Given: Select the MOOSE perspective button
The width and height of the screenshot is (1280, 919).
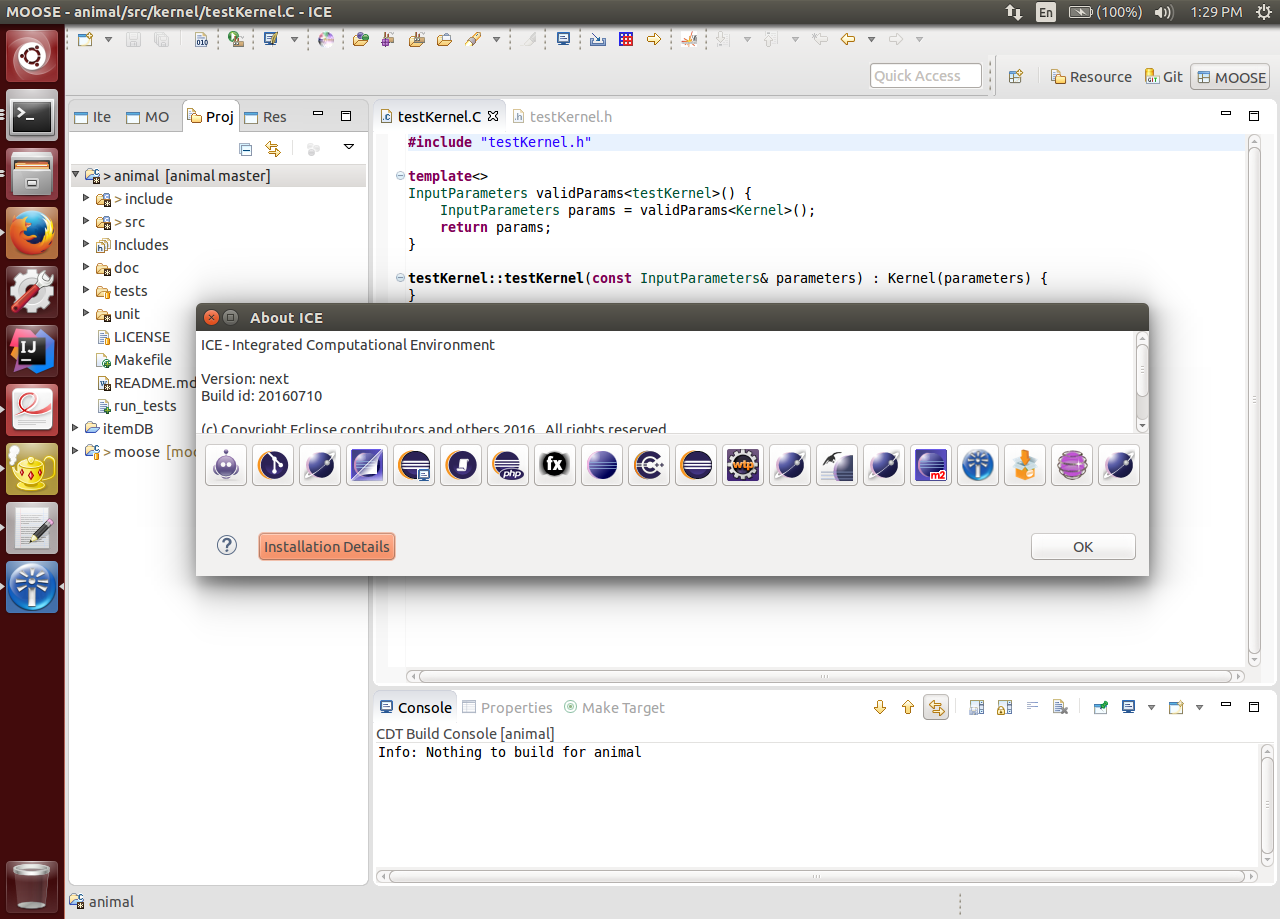Looking at the screenshot, I should point(1230,77).
